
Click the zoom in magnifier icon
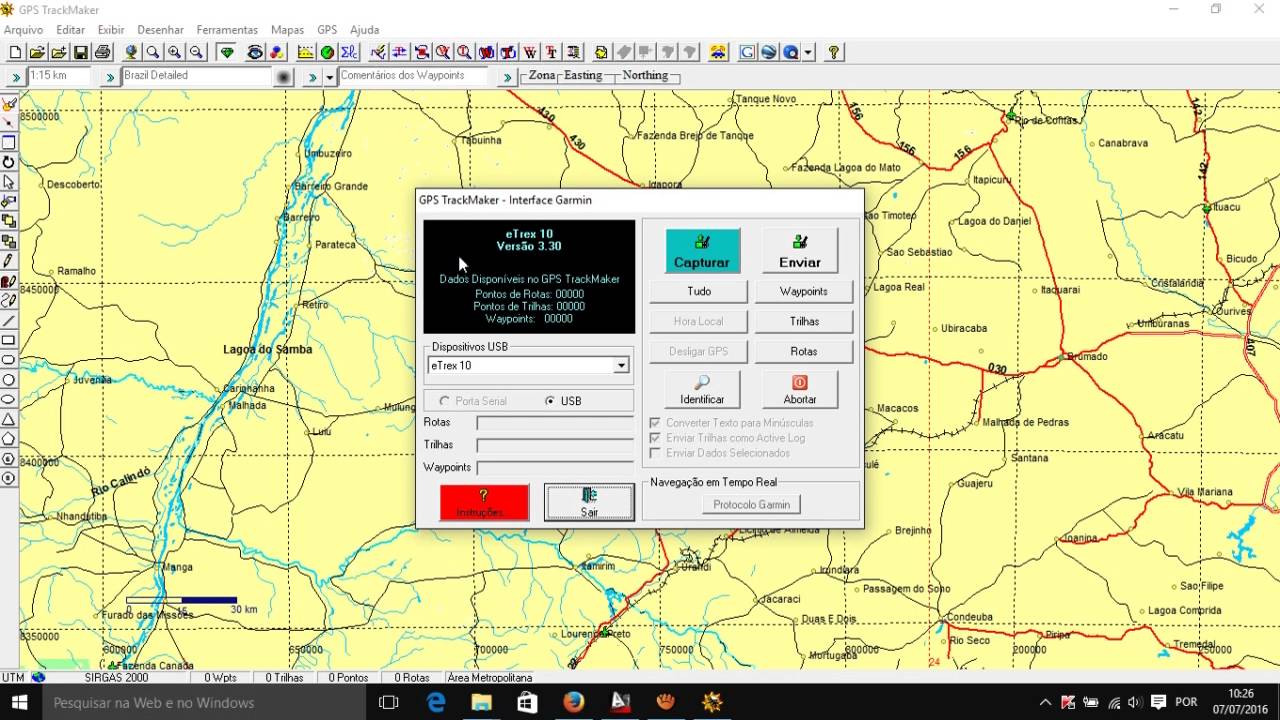pos(175,52)
